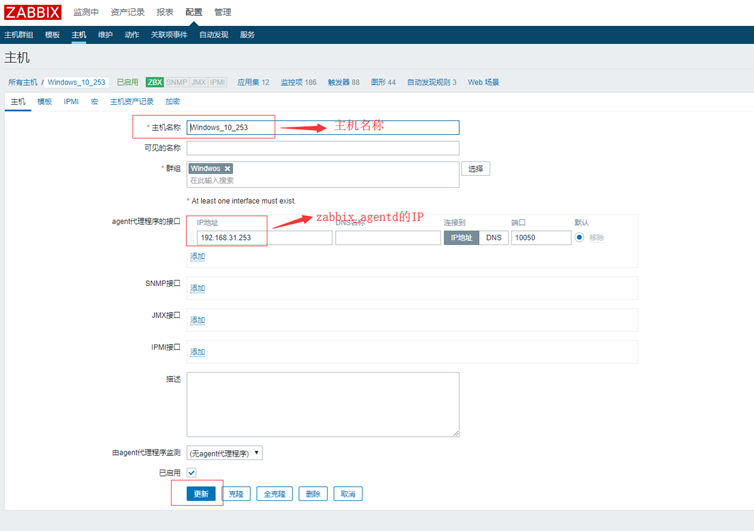Click the 已启用 status link
The image size is (754, 531).
tap(127, 82)
